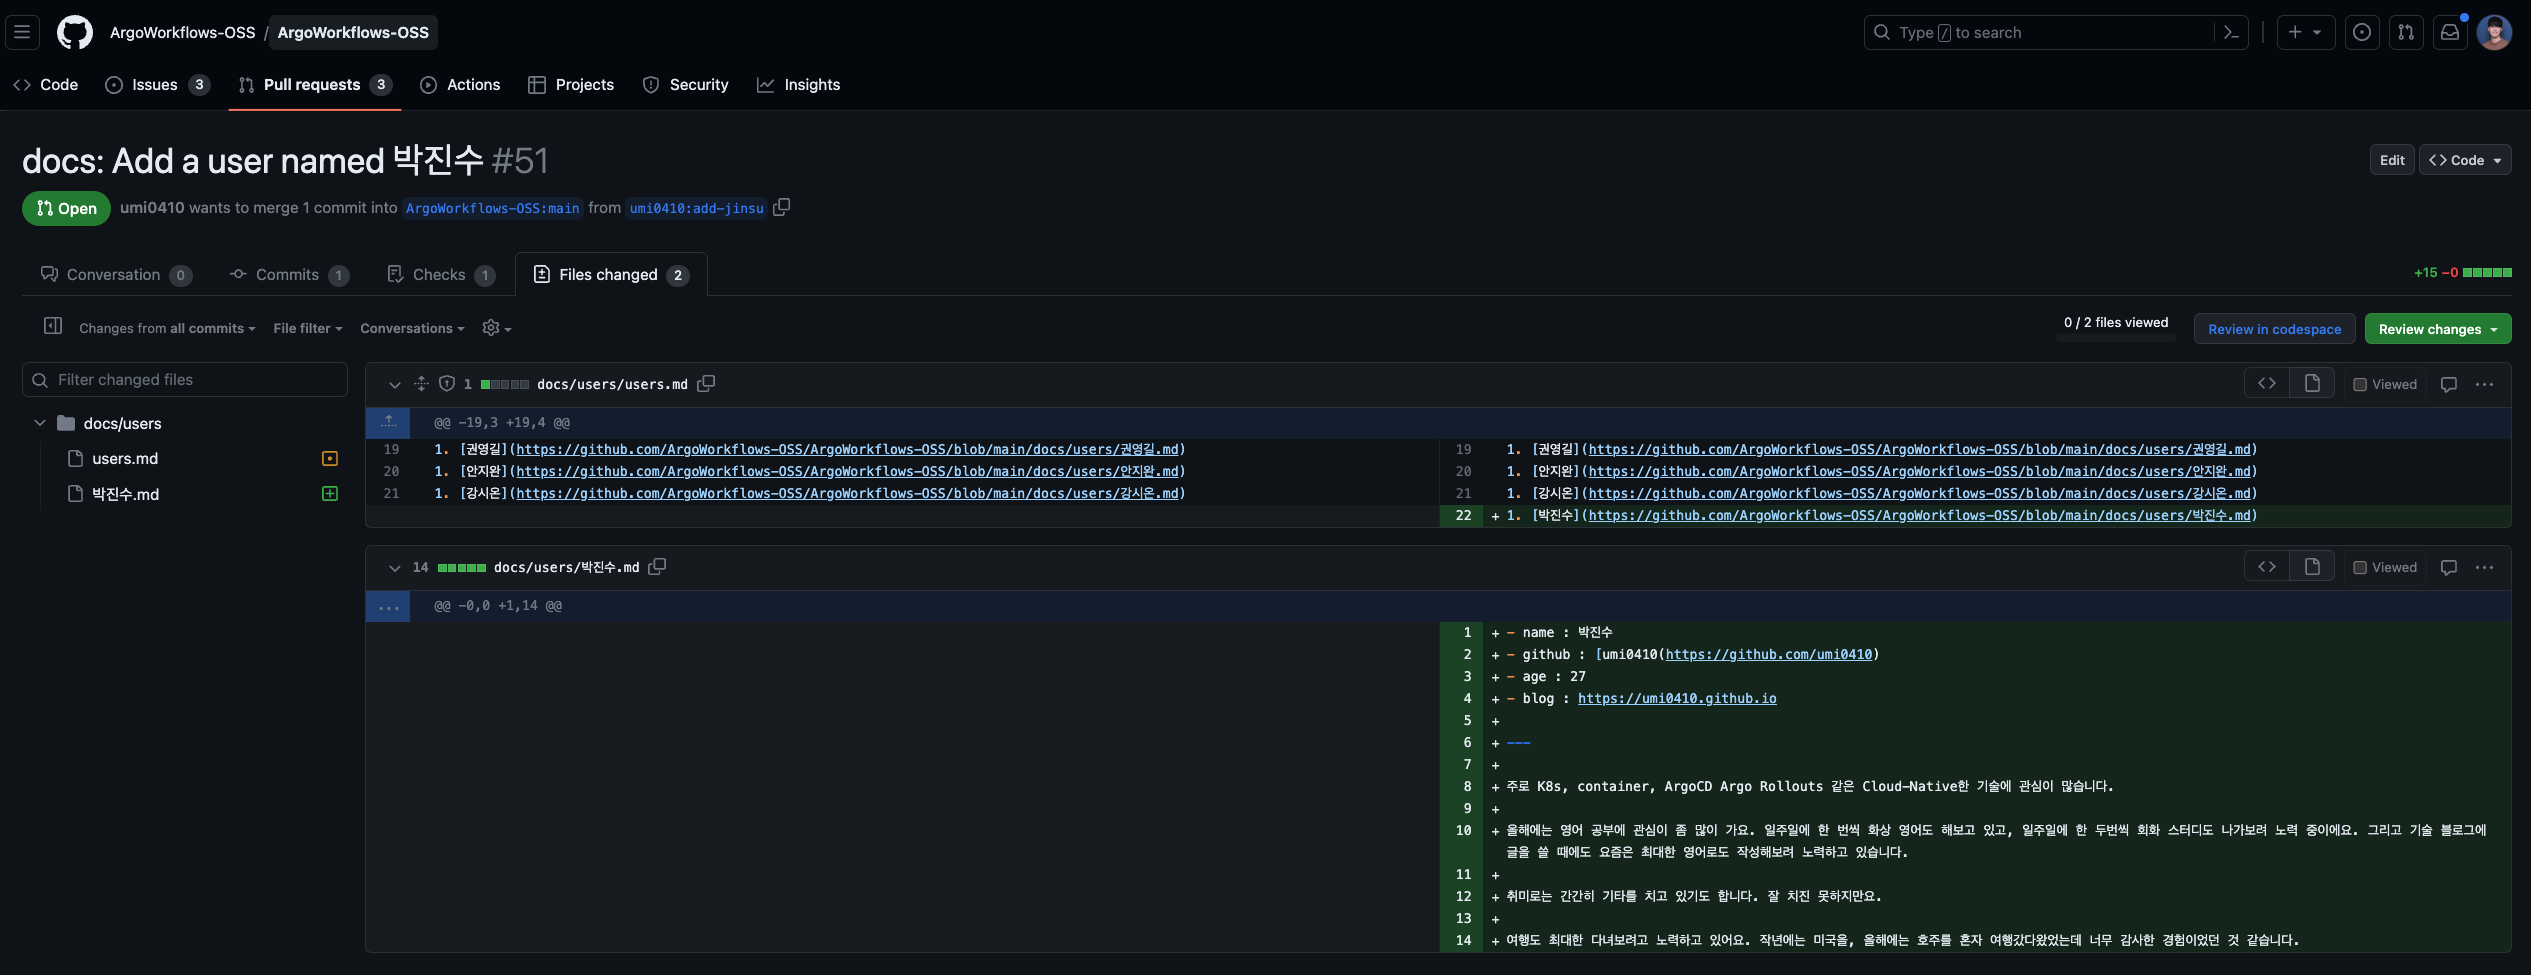Focus the Filter changed files field
The height and width of the screenshot is (975, 2531).
click(185, 380)
